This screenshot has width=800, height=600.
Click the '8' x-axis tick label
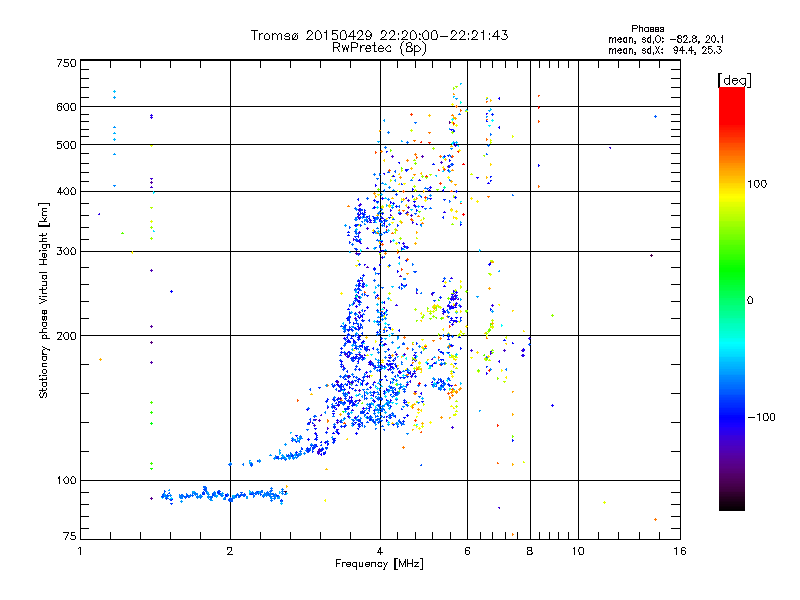click(x=530, y=551)
